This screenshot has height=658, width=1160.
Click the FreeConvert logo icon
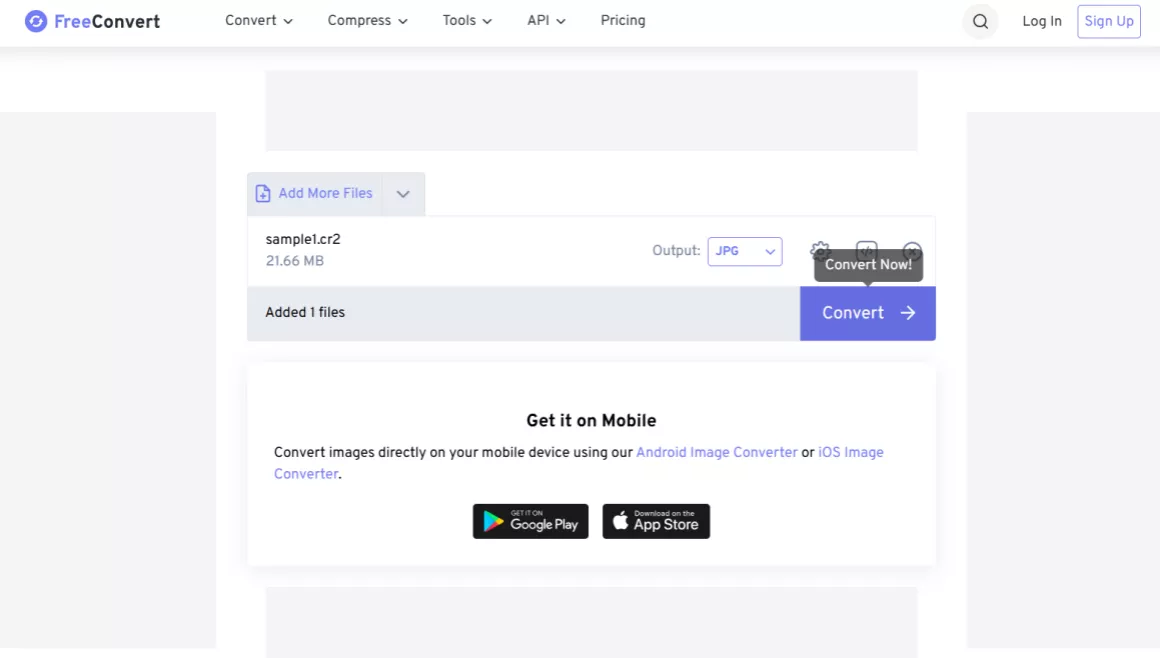click(x=36, y=21)
